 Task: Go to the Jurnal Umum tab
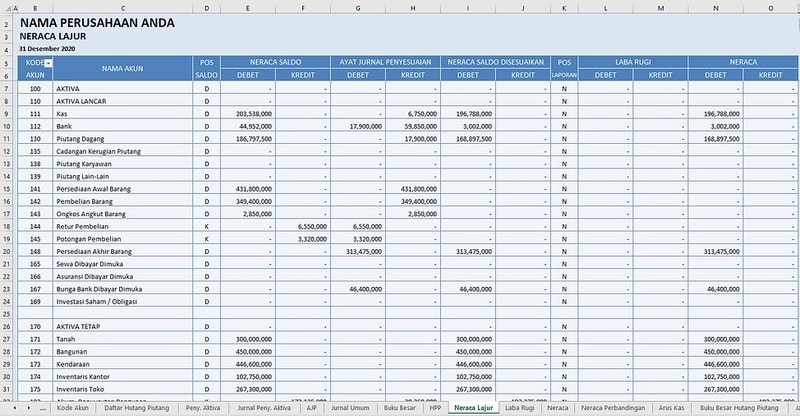[351, 408]
